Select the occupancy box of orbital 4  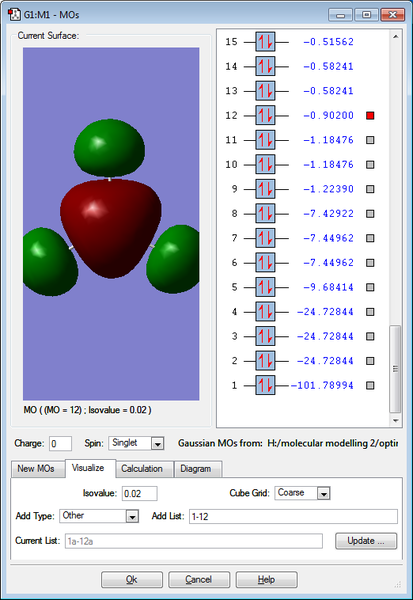265,312
